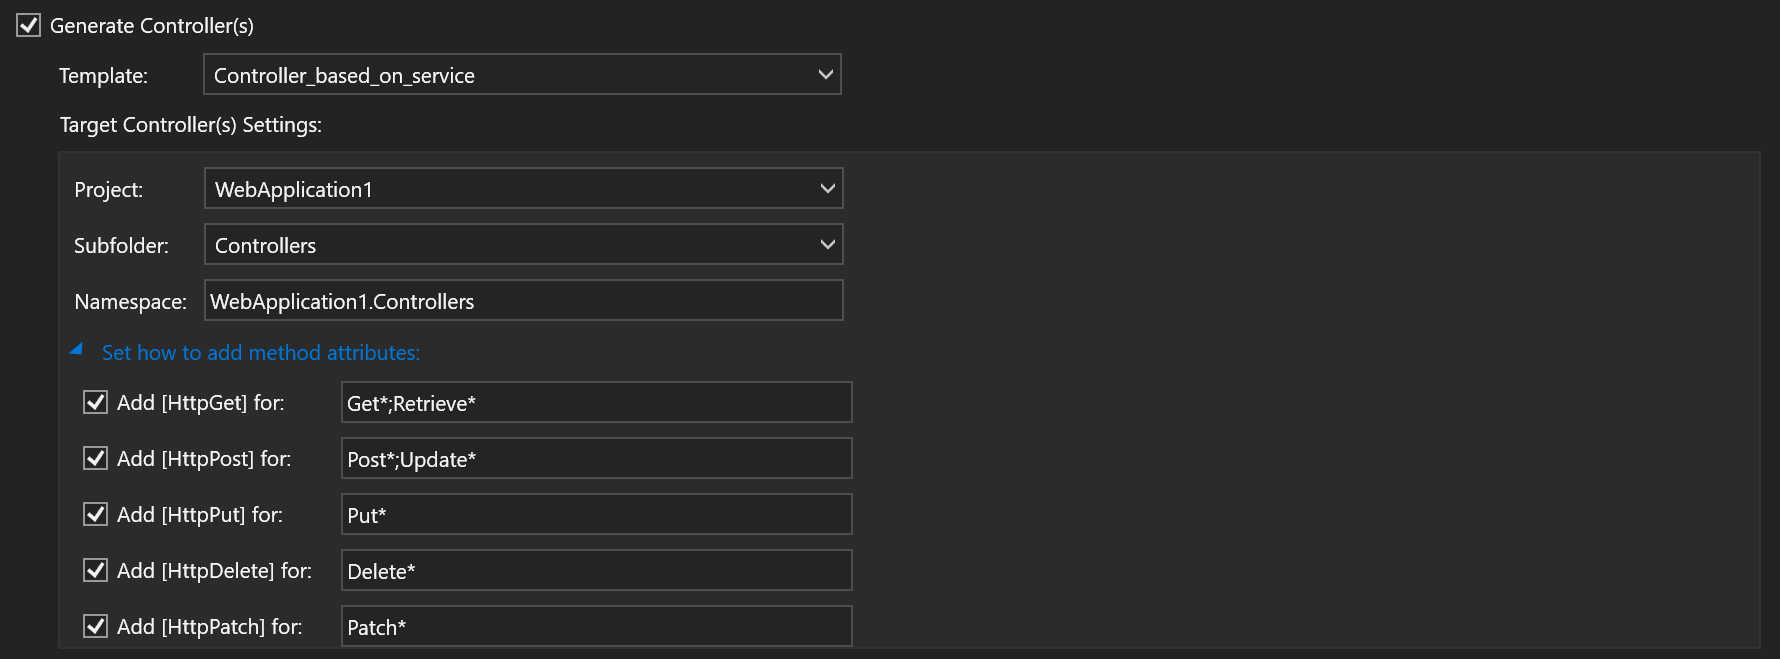Click the Generate Controller(s) label text
1780x659 pixels.
click(x=152, y=26)
